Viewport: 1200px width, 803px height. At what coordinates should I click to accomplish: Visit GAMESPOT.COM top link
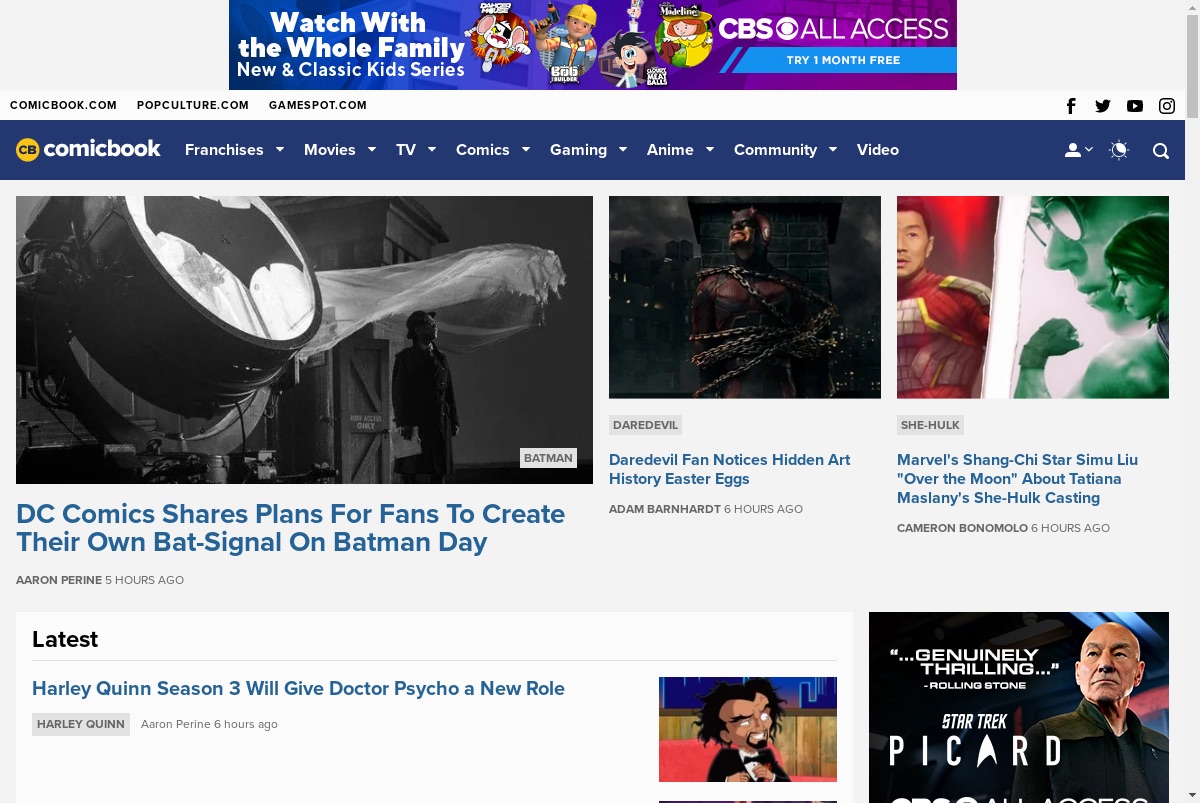tap(318, 105)
